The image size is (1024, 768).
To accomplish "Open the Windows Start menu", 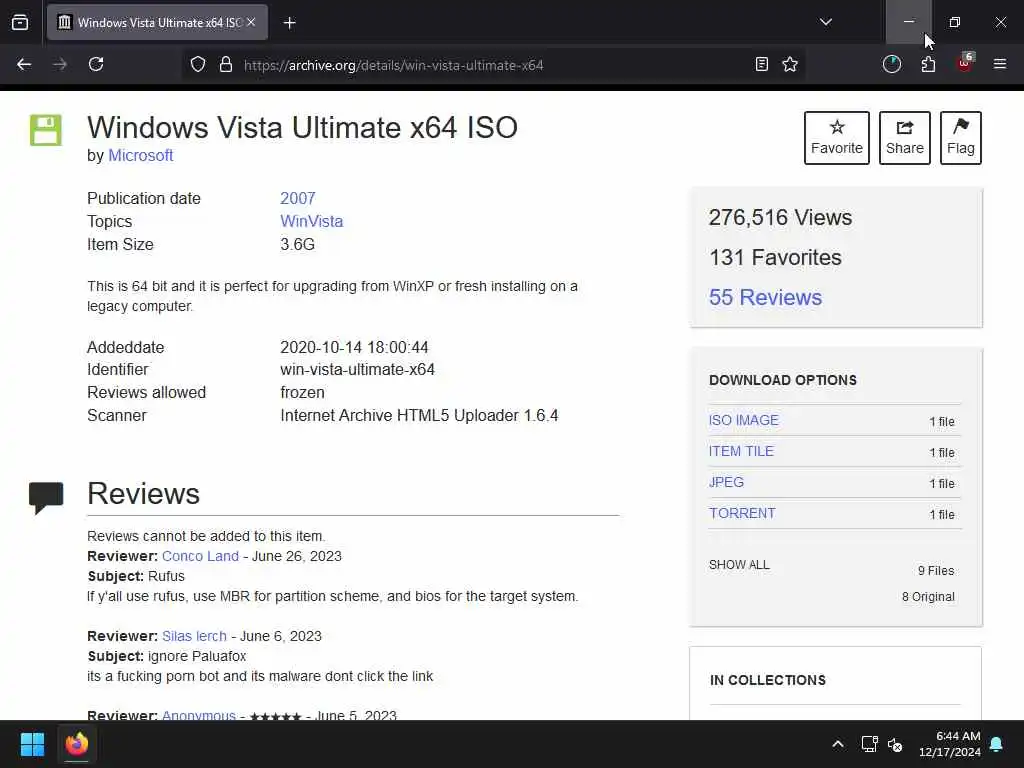I will coord(32,744).
